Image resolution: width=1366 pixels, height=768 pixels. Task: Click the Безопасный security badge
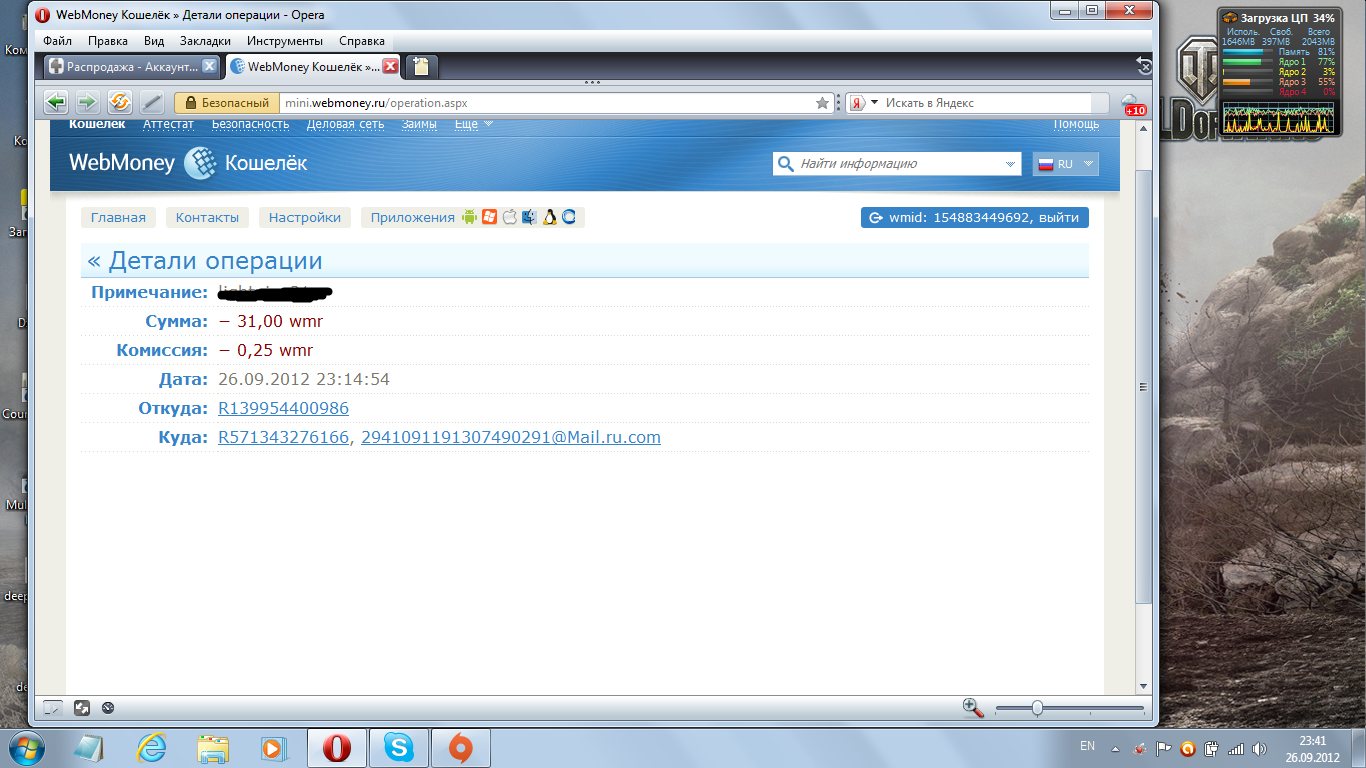point(226,103)
